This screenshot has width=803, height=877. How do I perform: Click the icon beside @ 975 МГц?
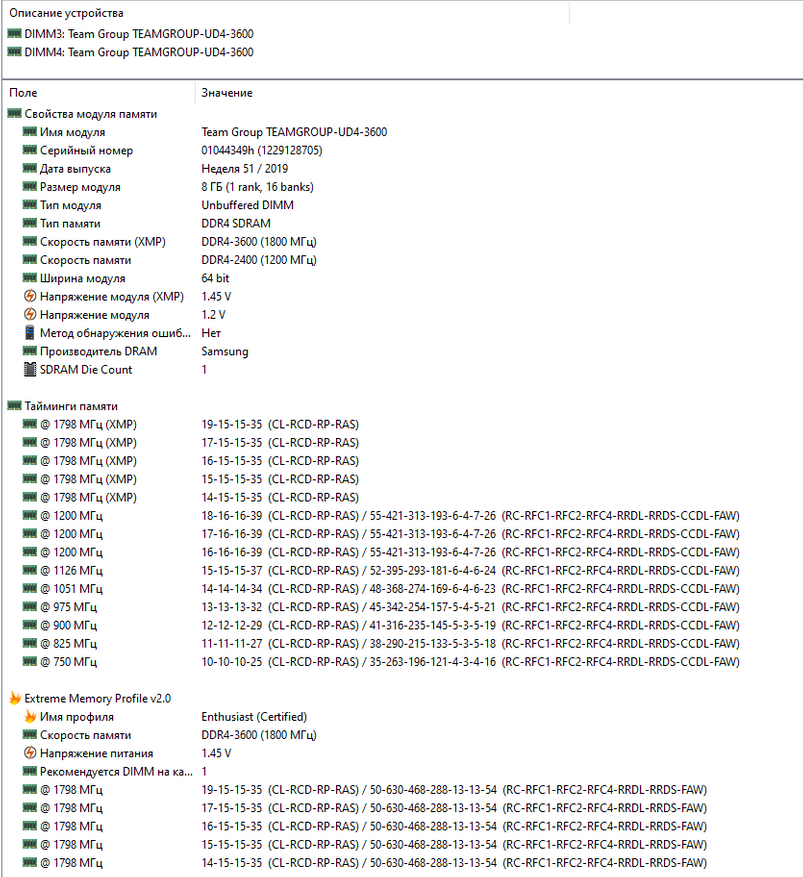pyautogui.click(x=30, y=607)
